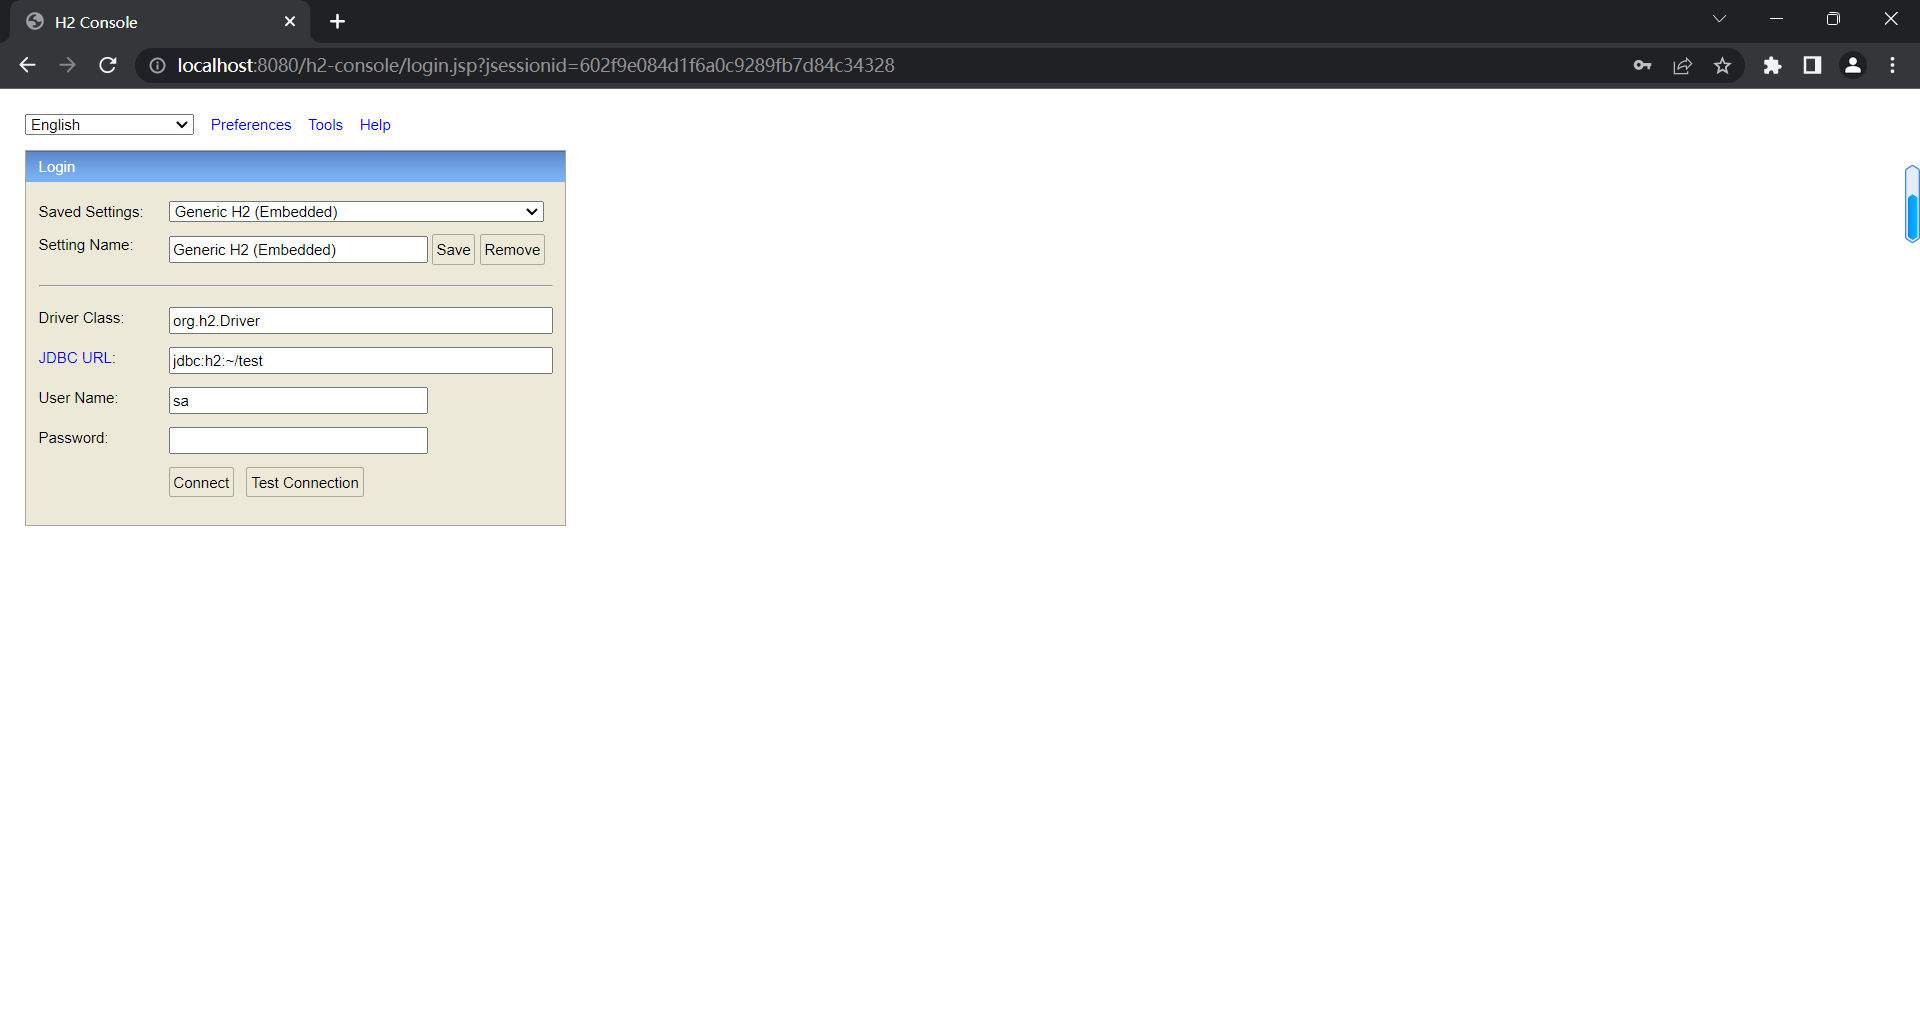Viewport: 1920px width, 1020px height.
Task: Open Saved Settings dropdown
Action: (356, 211)
